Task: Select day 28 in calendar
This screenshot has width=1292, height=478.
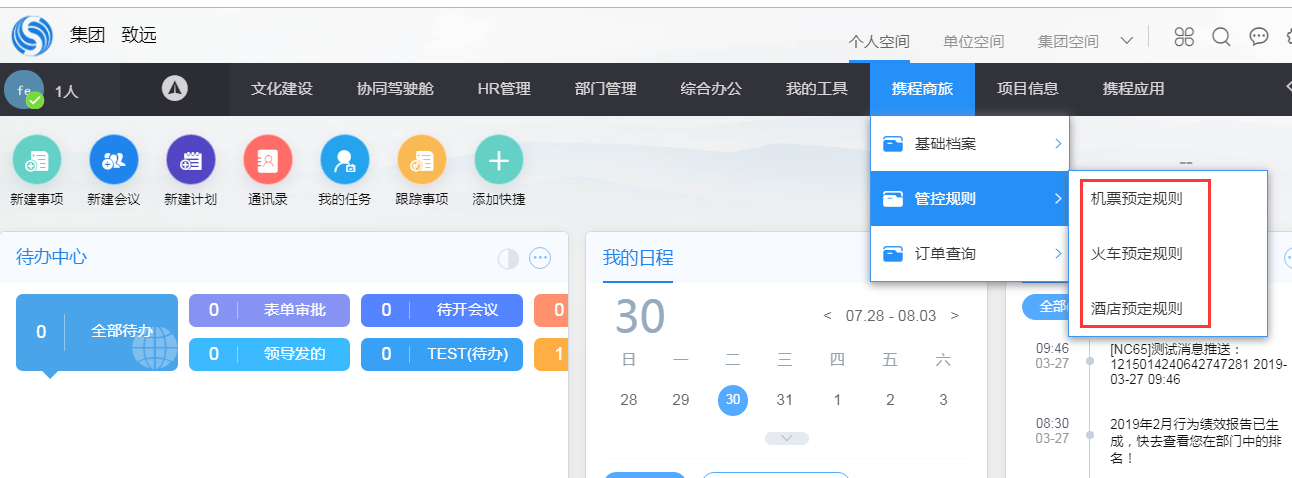Action: (x=629, y=400)
